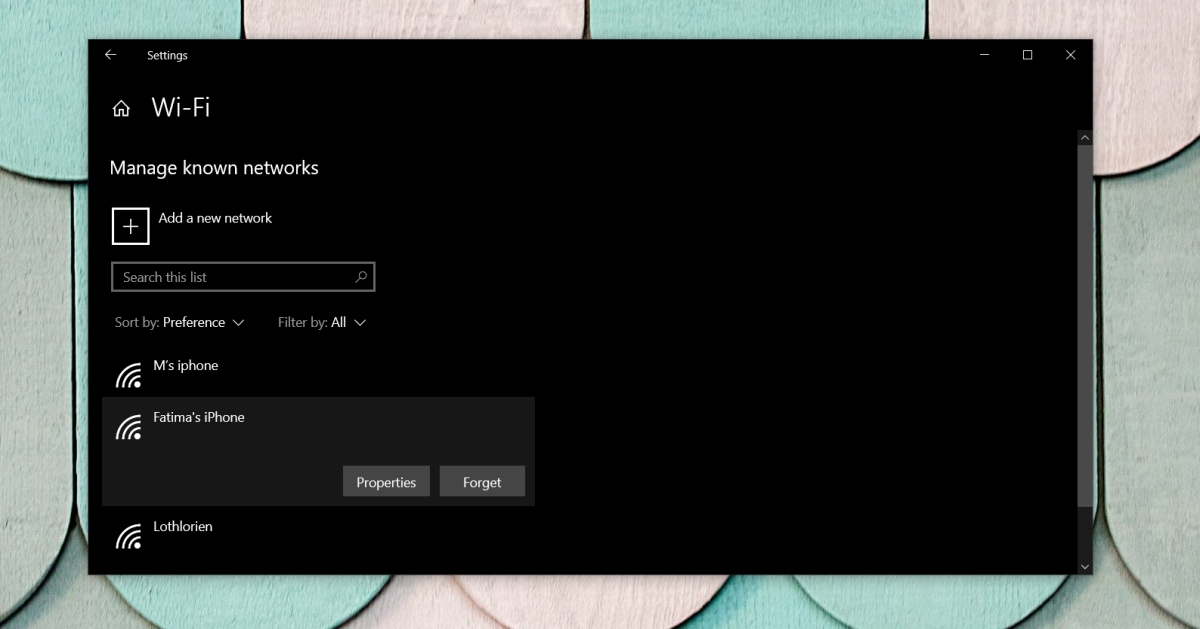Viewport: 1200px width, 629px height.
Task: Open Settings home via the house icon
Action: (x=121, y=108)
